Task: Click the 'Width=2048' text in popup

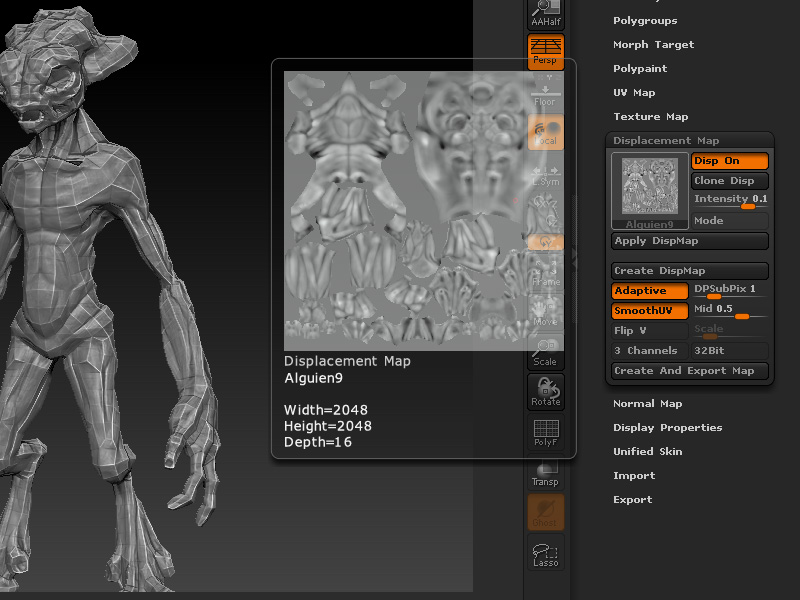Action: point(326,410)
